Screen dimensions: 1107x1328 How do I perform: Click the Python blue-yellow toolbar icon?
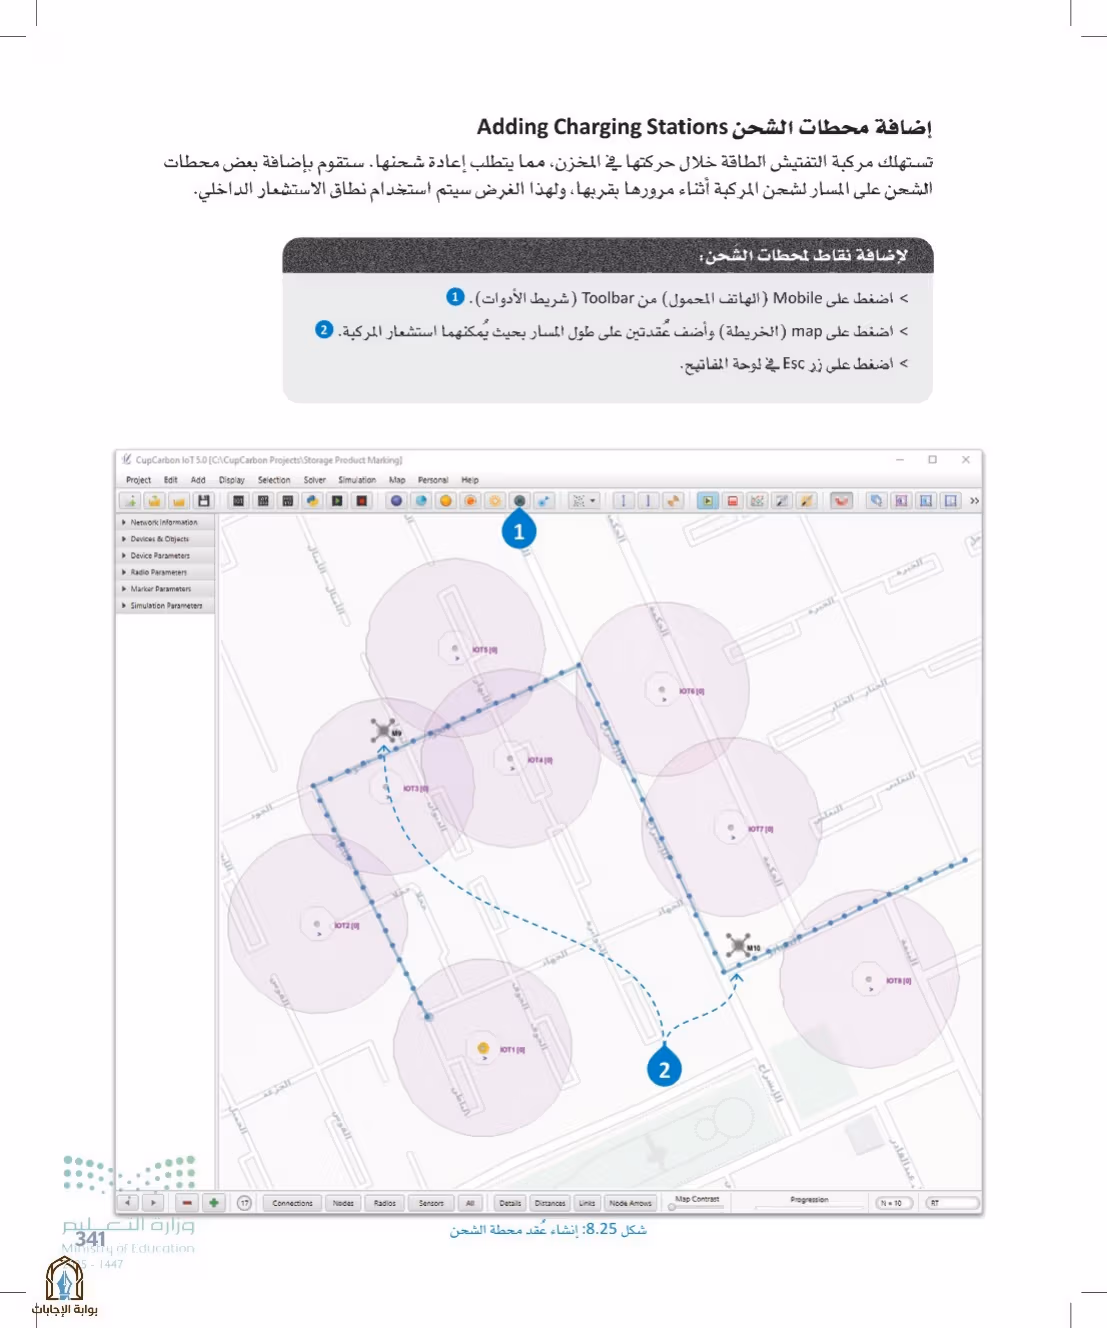click(x=312, y=501)
